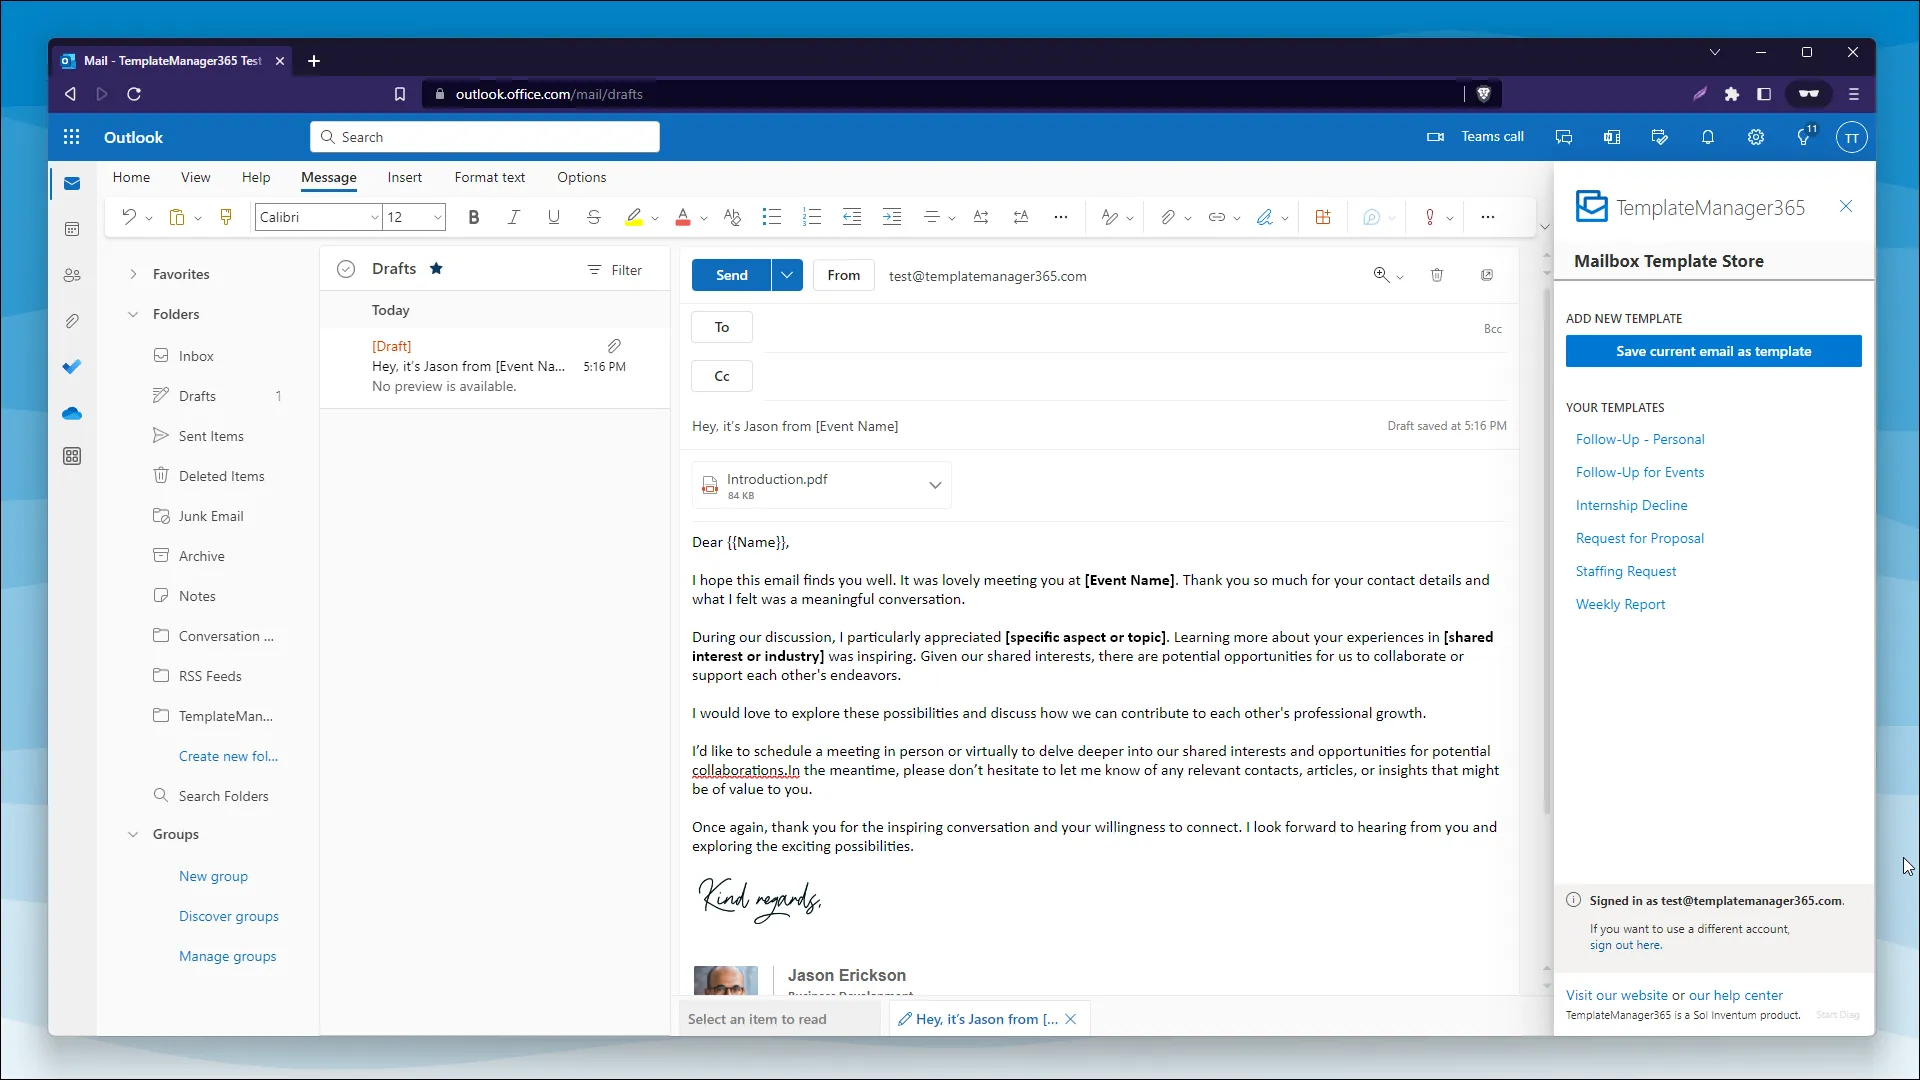Image resolution: width=1920 pixels, height=1080 pixels.
Task: Toggle underline formatting
Action: tap(554, 217)
